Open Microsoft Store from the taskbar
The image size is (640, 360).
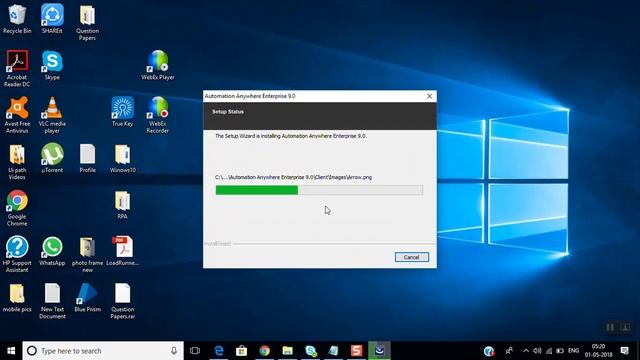pos(242,351)
